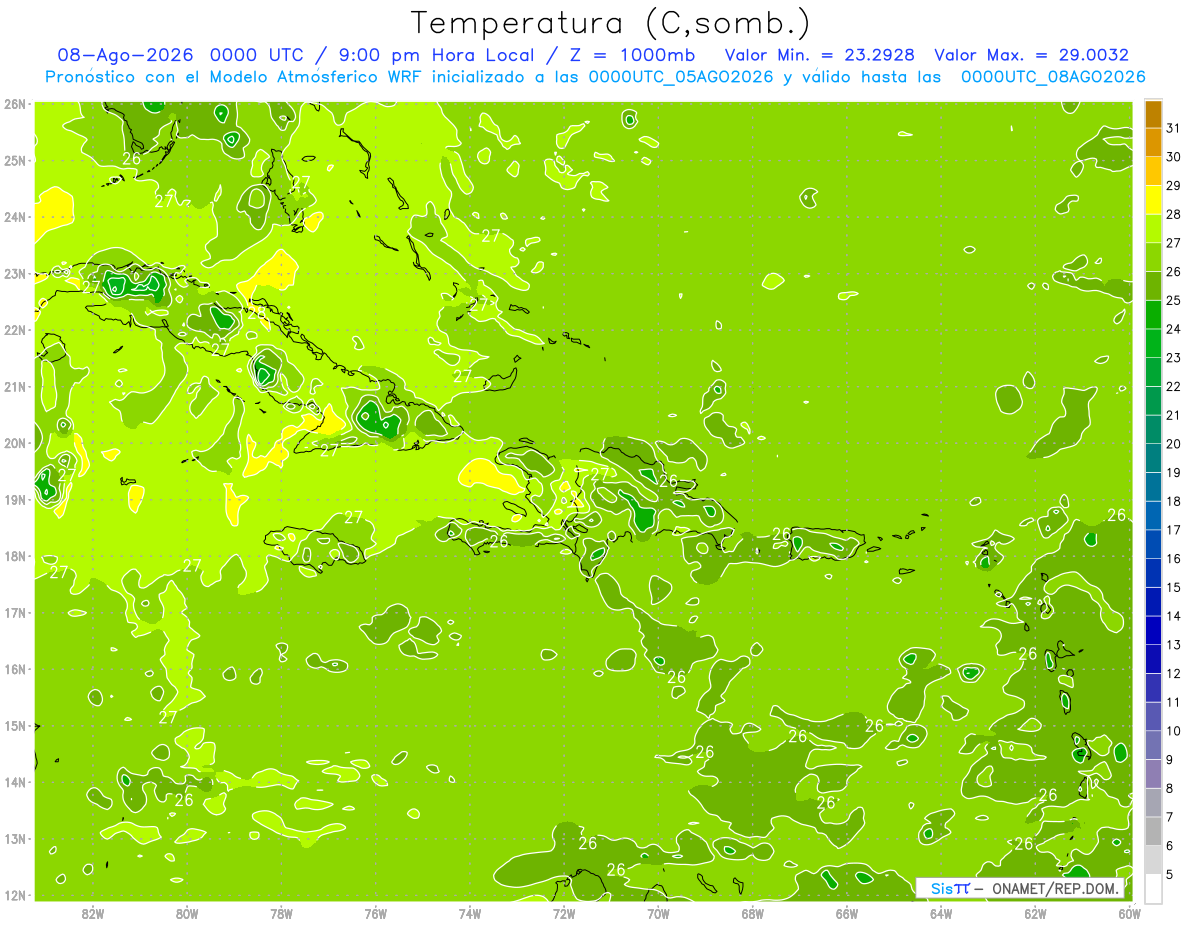The width and height of the screenshot is (1200, 927).
Task: Click the gray legend swatch between 6 and 7
Action: point(1153,831)
